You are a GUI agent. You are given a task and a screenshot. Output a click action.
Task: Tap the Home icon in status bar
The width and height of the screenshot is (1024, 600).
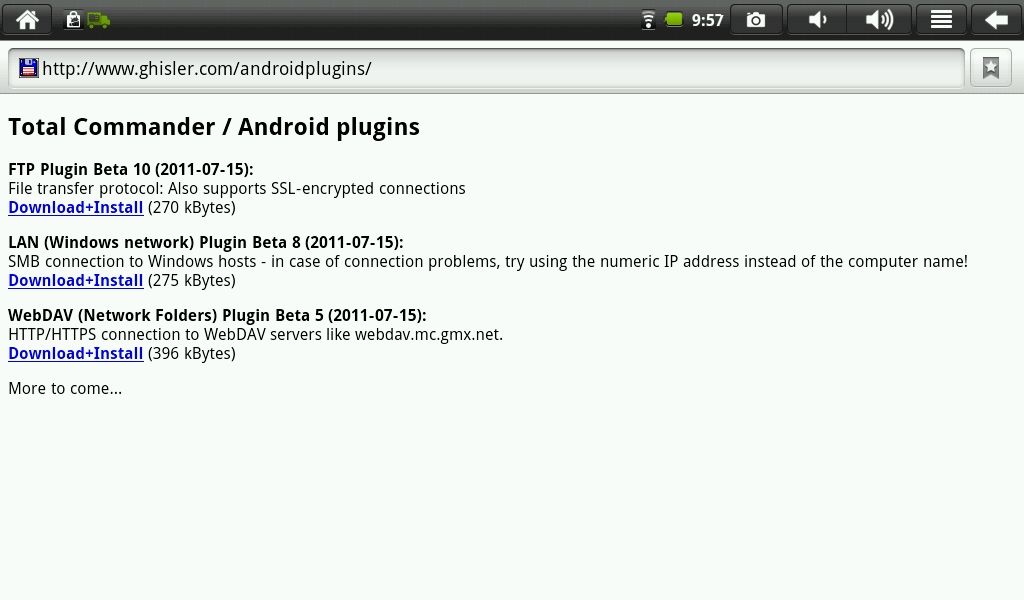pyautogui.click(x=27, y=20)
